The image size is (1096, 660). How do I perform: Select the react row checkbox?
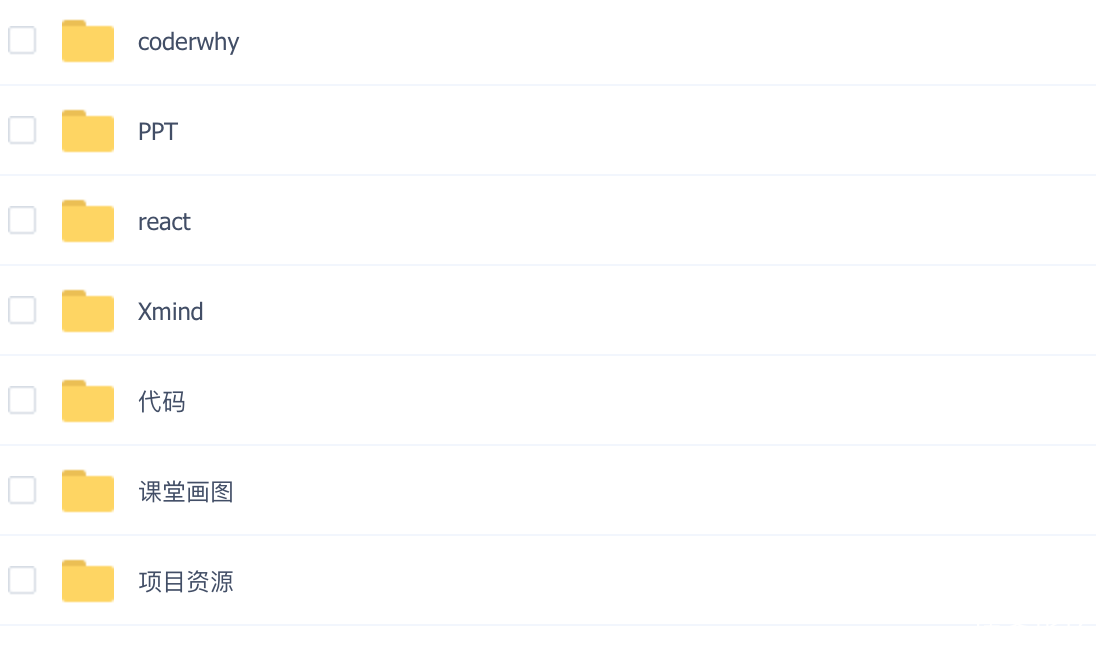point(22,220)
